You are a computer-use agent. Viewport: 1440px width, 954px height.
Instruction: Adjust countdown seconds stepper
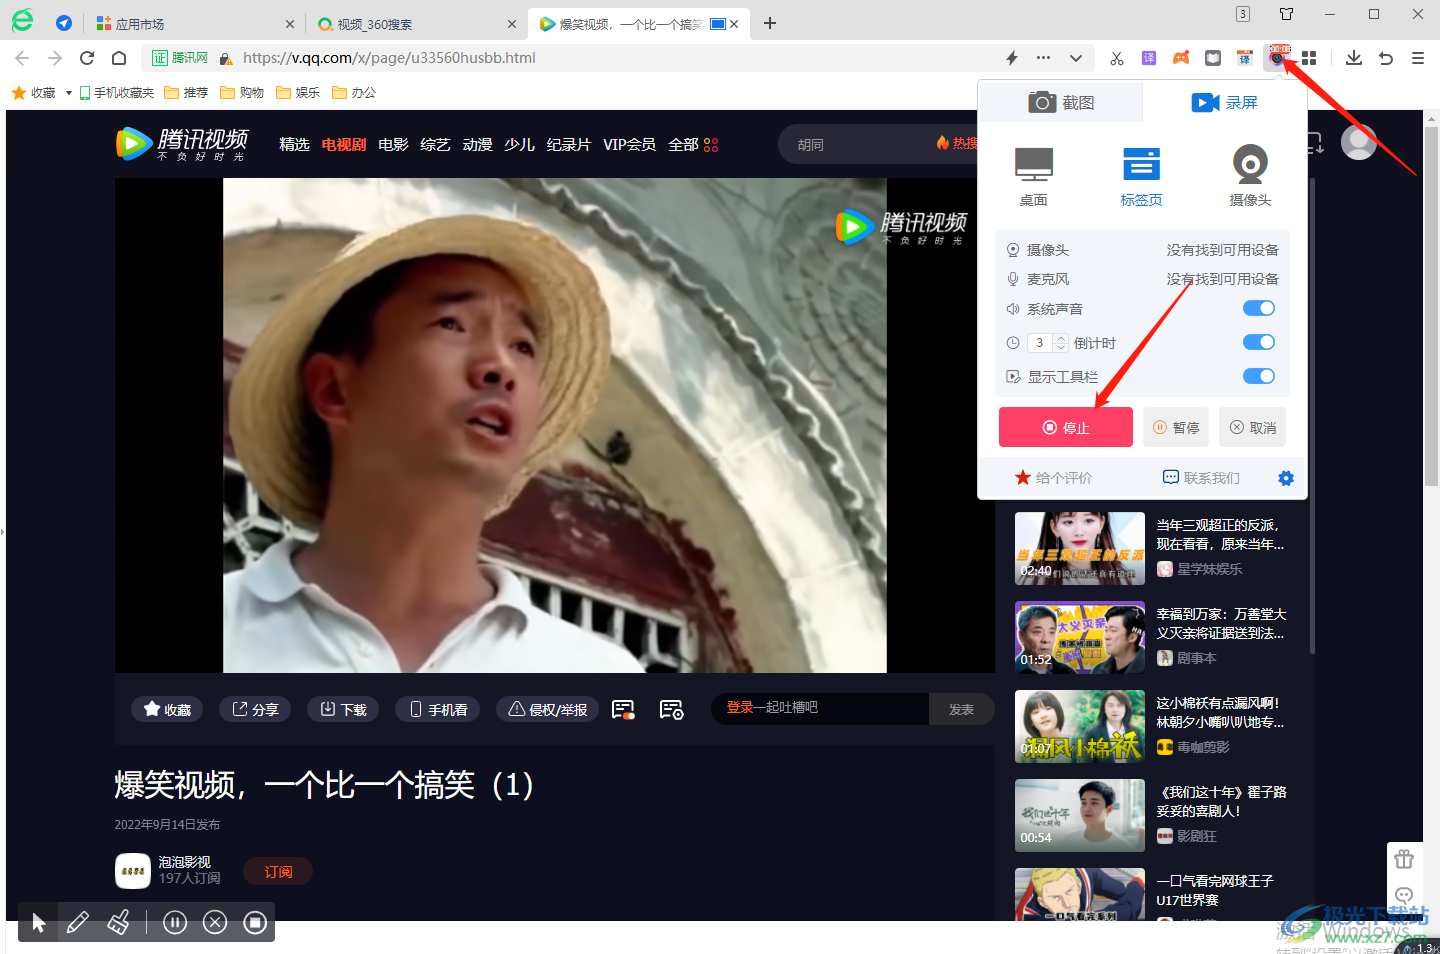click(x=1062, y=343)
